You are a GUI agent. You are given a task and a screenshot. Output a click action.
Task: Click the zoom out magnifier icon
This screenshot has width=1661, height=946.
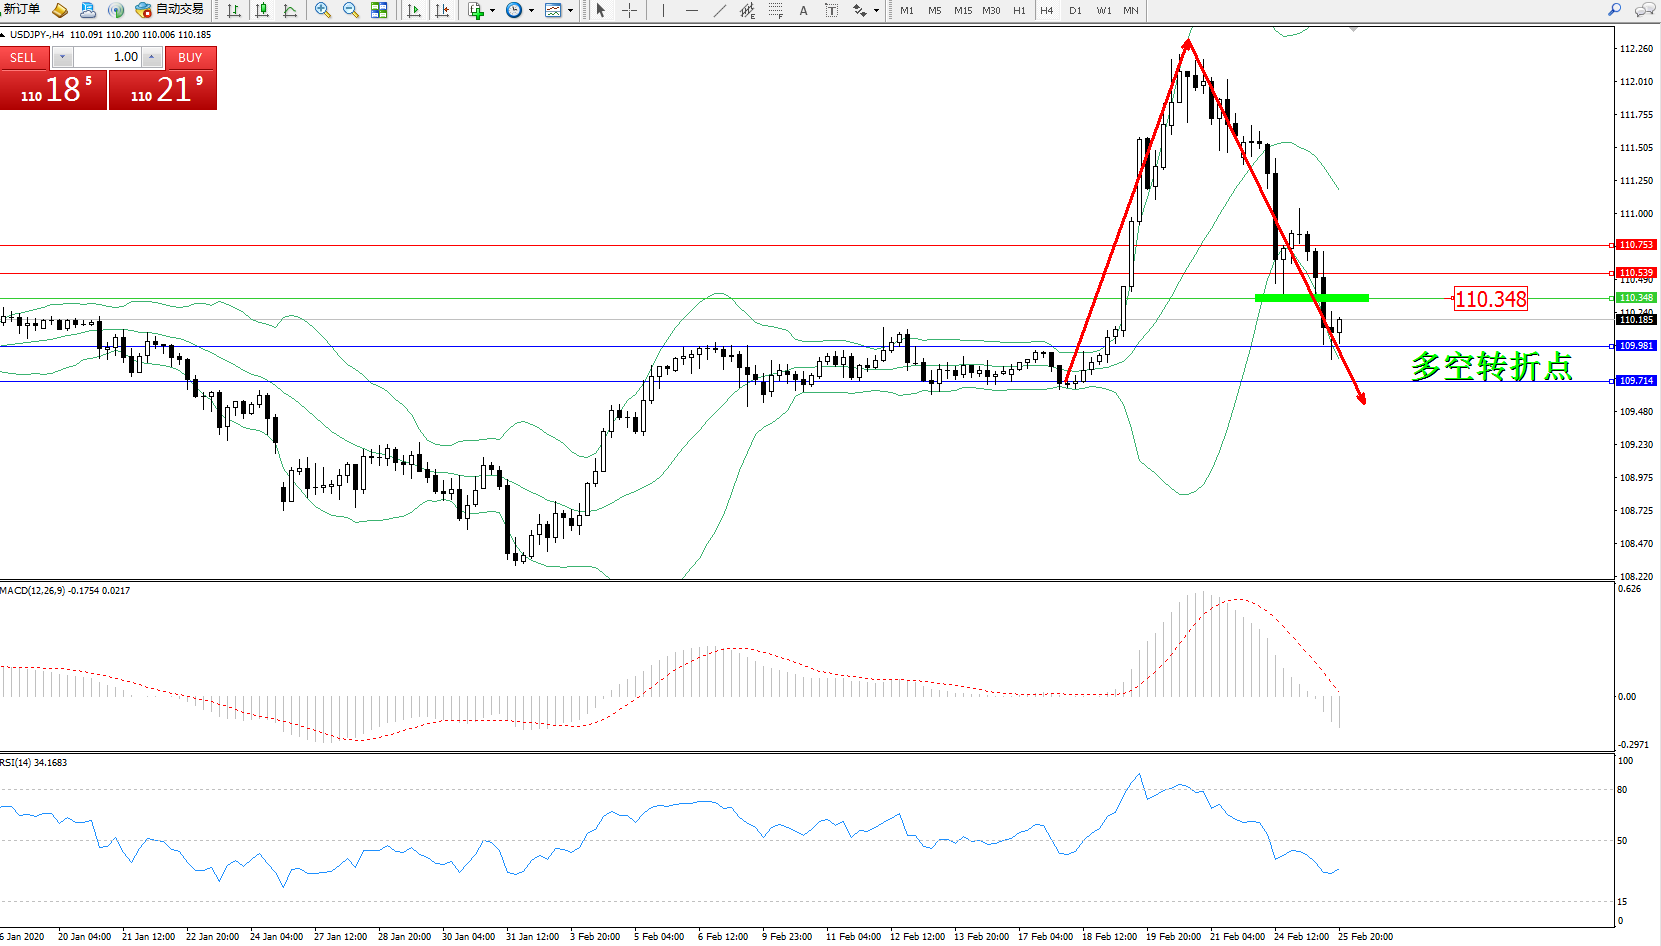(351, 10)
